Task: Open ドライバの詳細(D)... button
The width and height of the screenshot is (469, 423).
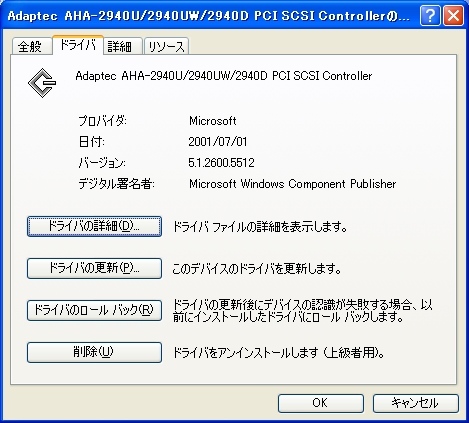Action: [94, 226]
